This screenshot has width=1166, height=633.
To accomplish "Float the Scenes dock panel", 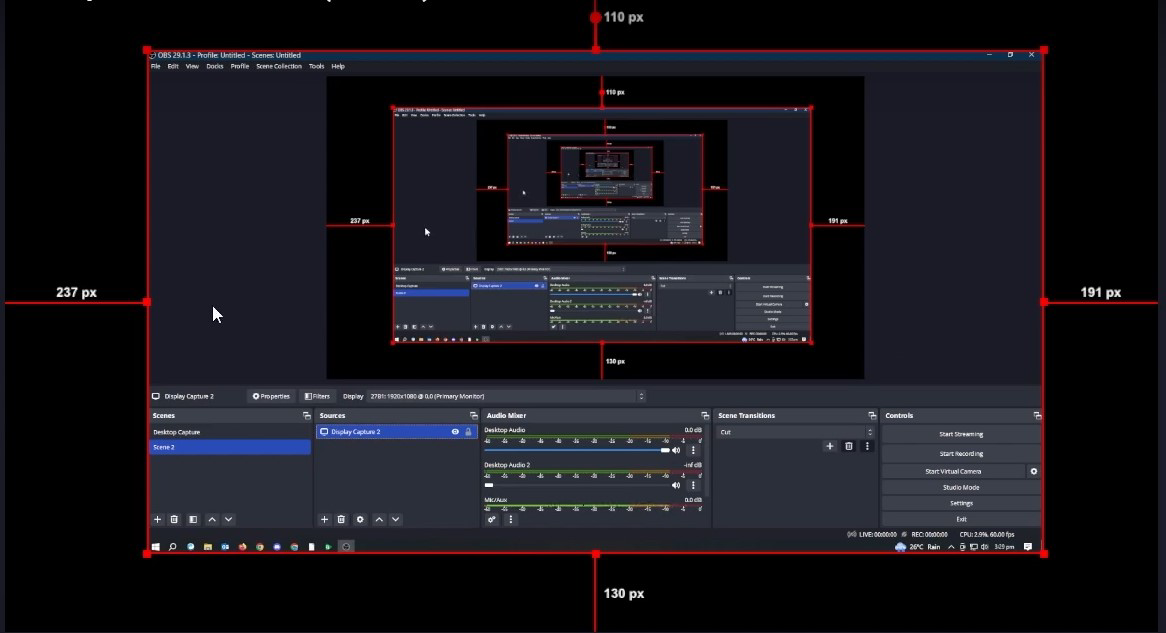I will tap(306, 416).
